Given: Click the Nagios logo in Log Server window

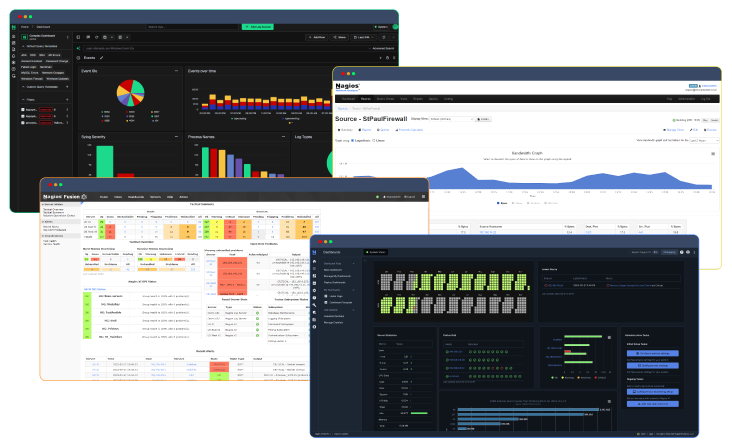Looking at the screenshot, I should 14,28.
